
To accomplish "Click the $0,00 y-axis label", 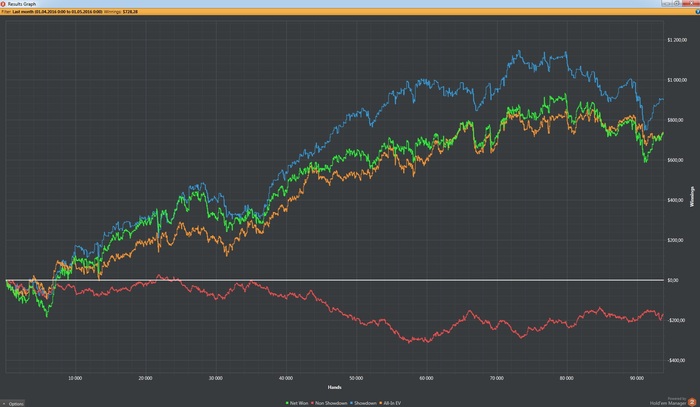I will [672, 280].
